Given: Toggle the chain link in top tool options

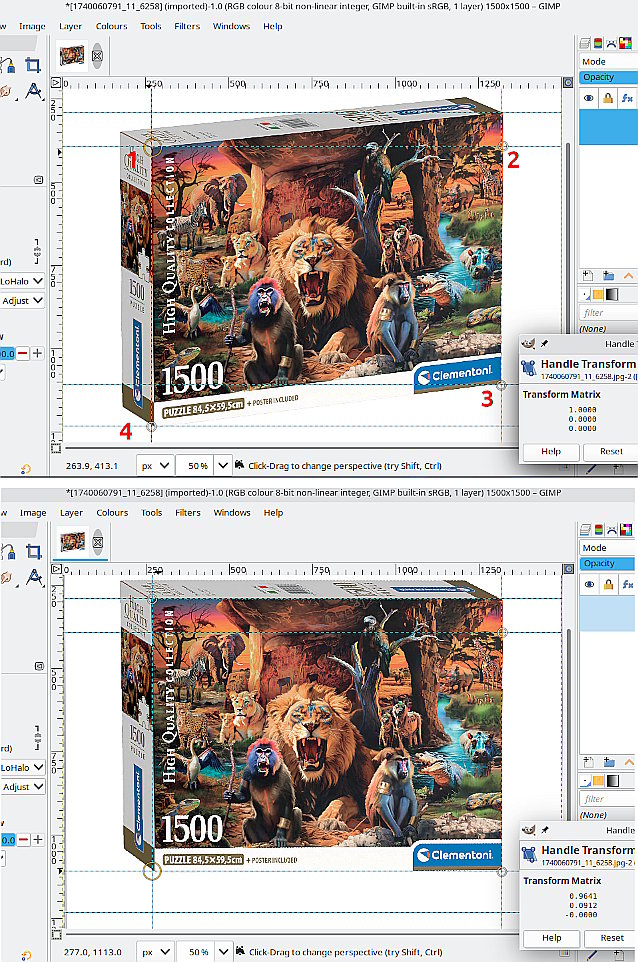Looking at the screenshot, I should click(x=37, y=250).
